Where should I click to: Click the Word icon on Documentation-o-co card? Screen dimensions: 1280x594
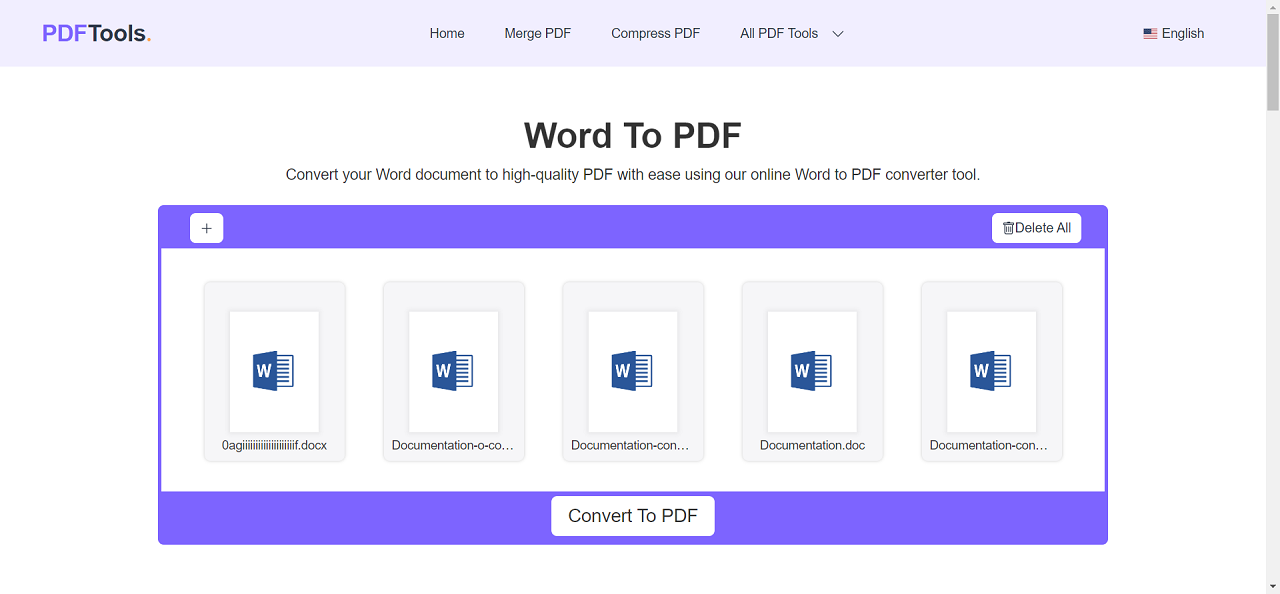[x=453, y=372]
